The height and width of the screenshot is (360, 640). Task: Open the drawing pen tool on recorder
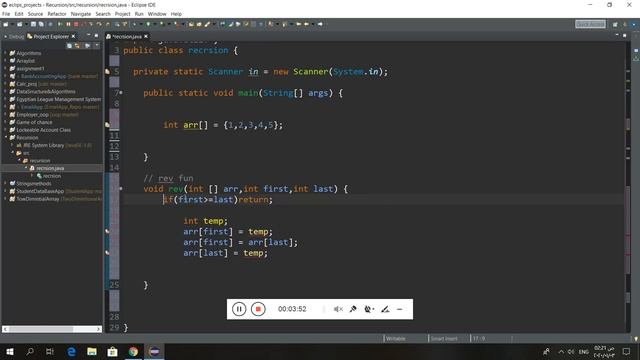(385, 309)
